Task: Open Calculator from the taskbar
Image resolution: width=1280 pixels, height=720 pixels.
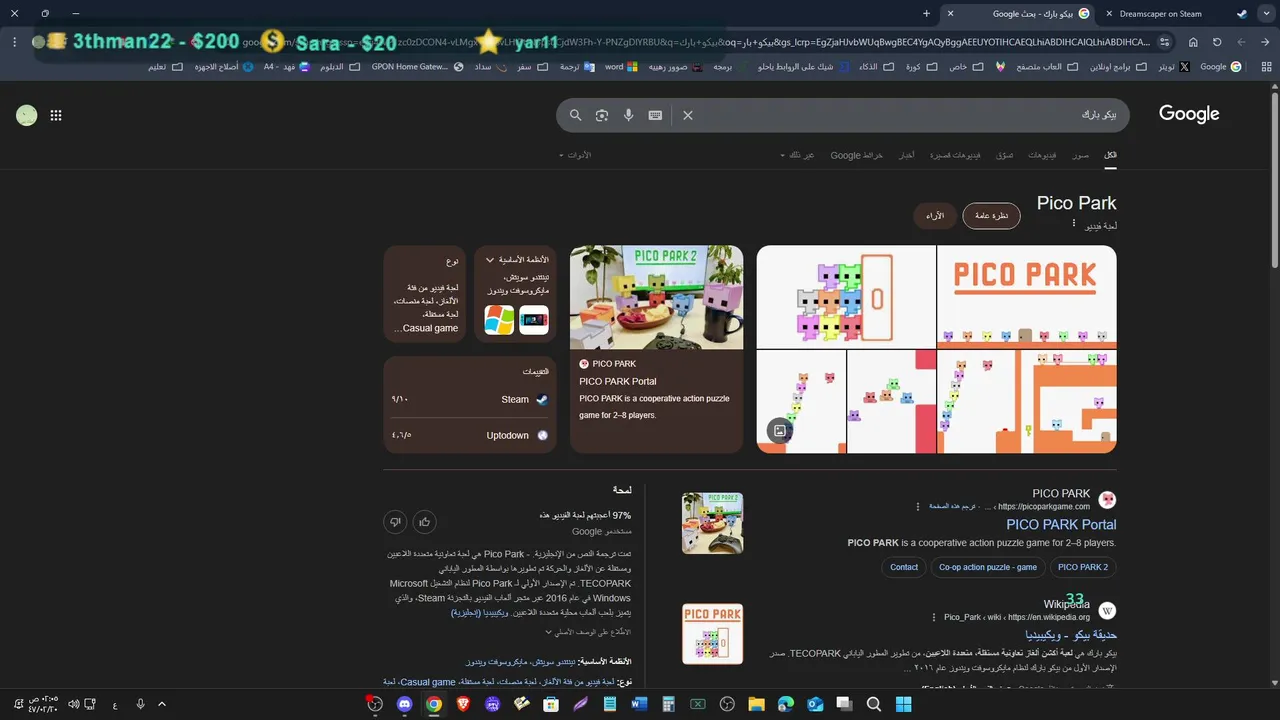Action: click(x=668, y=704)
